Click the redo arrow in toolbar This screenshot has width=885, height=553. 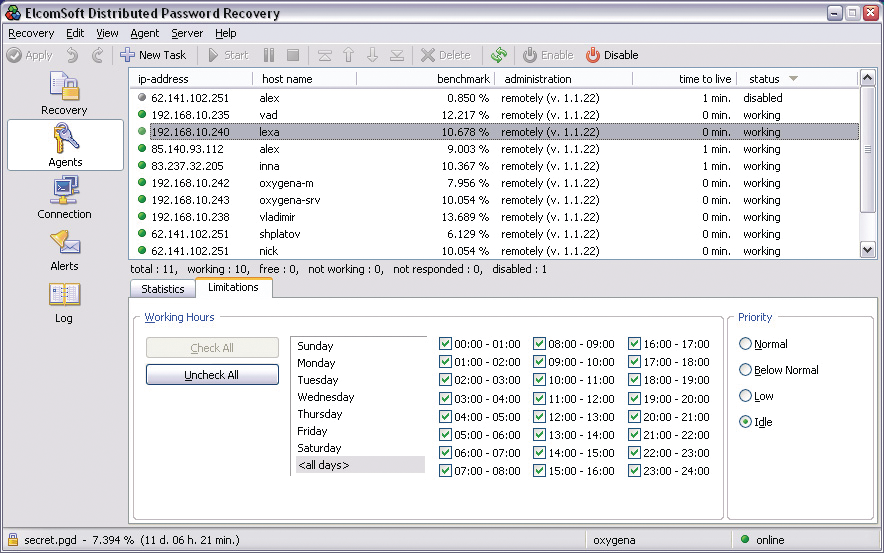(x=98, y=55)
